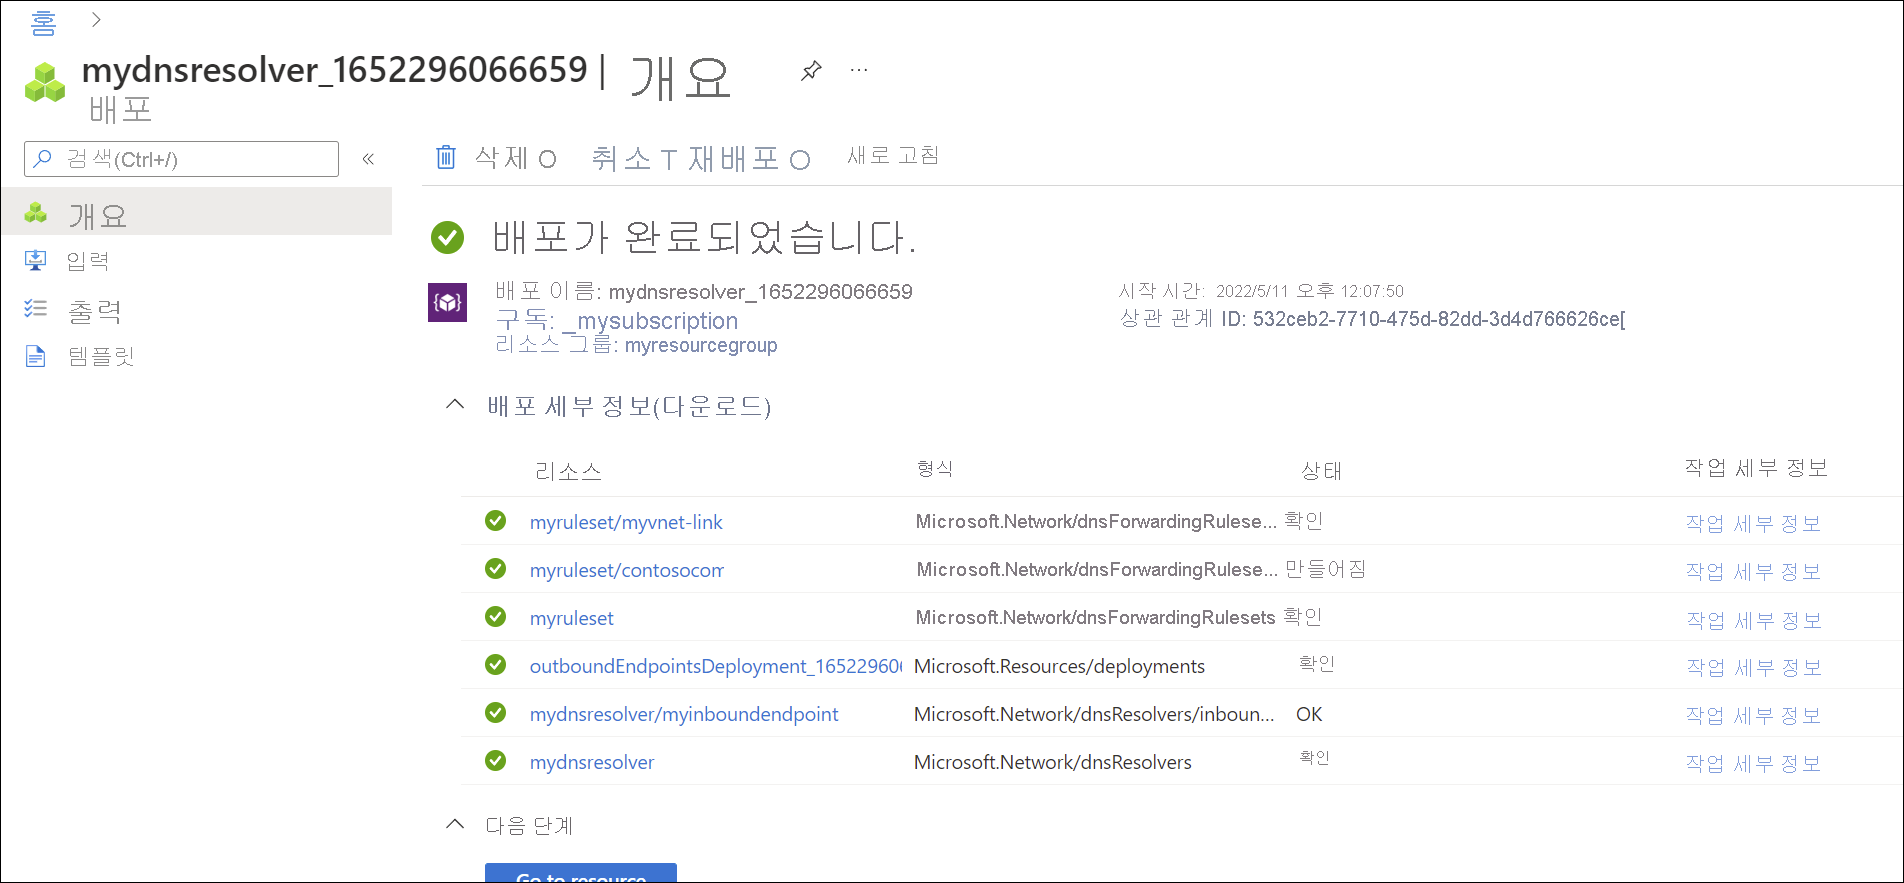Click status check icon for myruleset row

pyautogui.click(x=495, y=617)
